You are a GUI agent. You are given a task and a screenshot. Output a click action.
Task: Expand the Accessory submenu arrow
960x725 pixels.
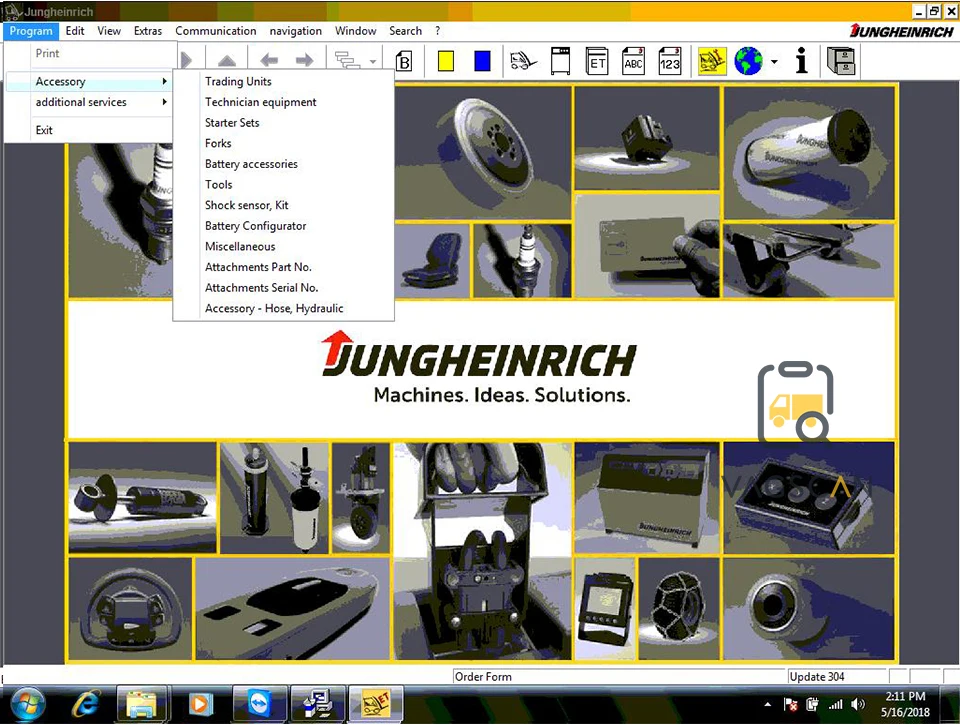tap(164, 81)
